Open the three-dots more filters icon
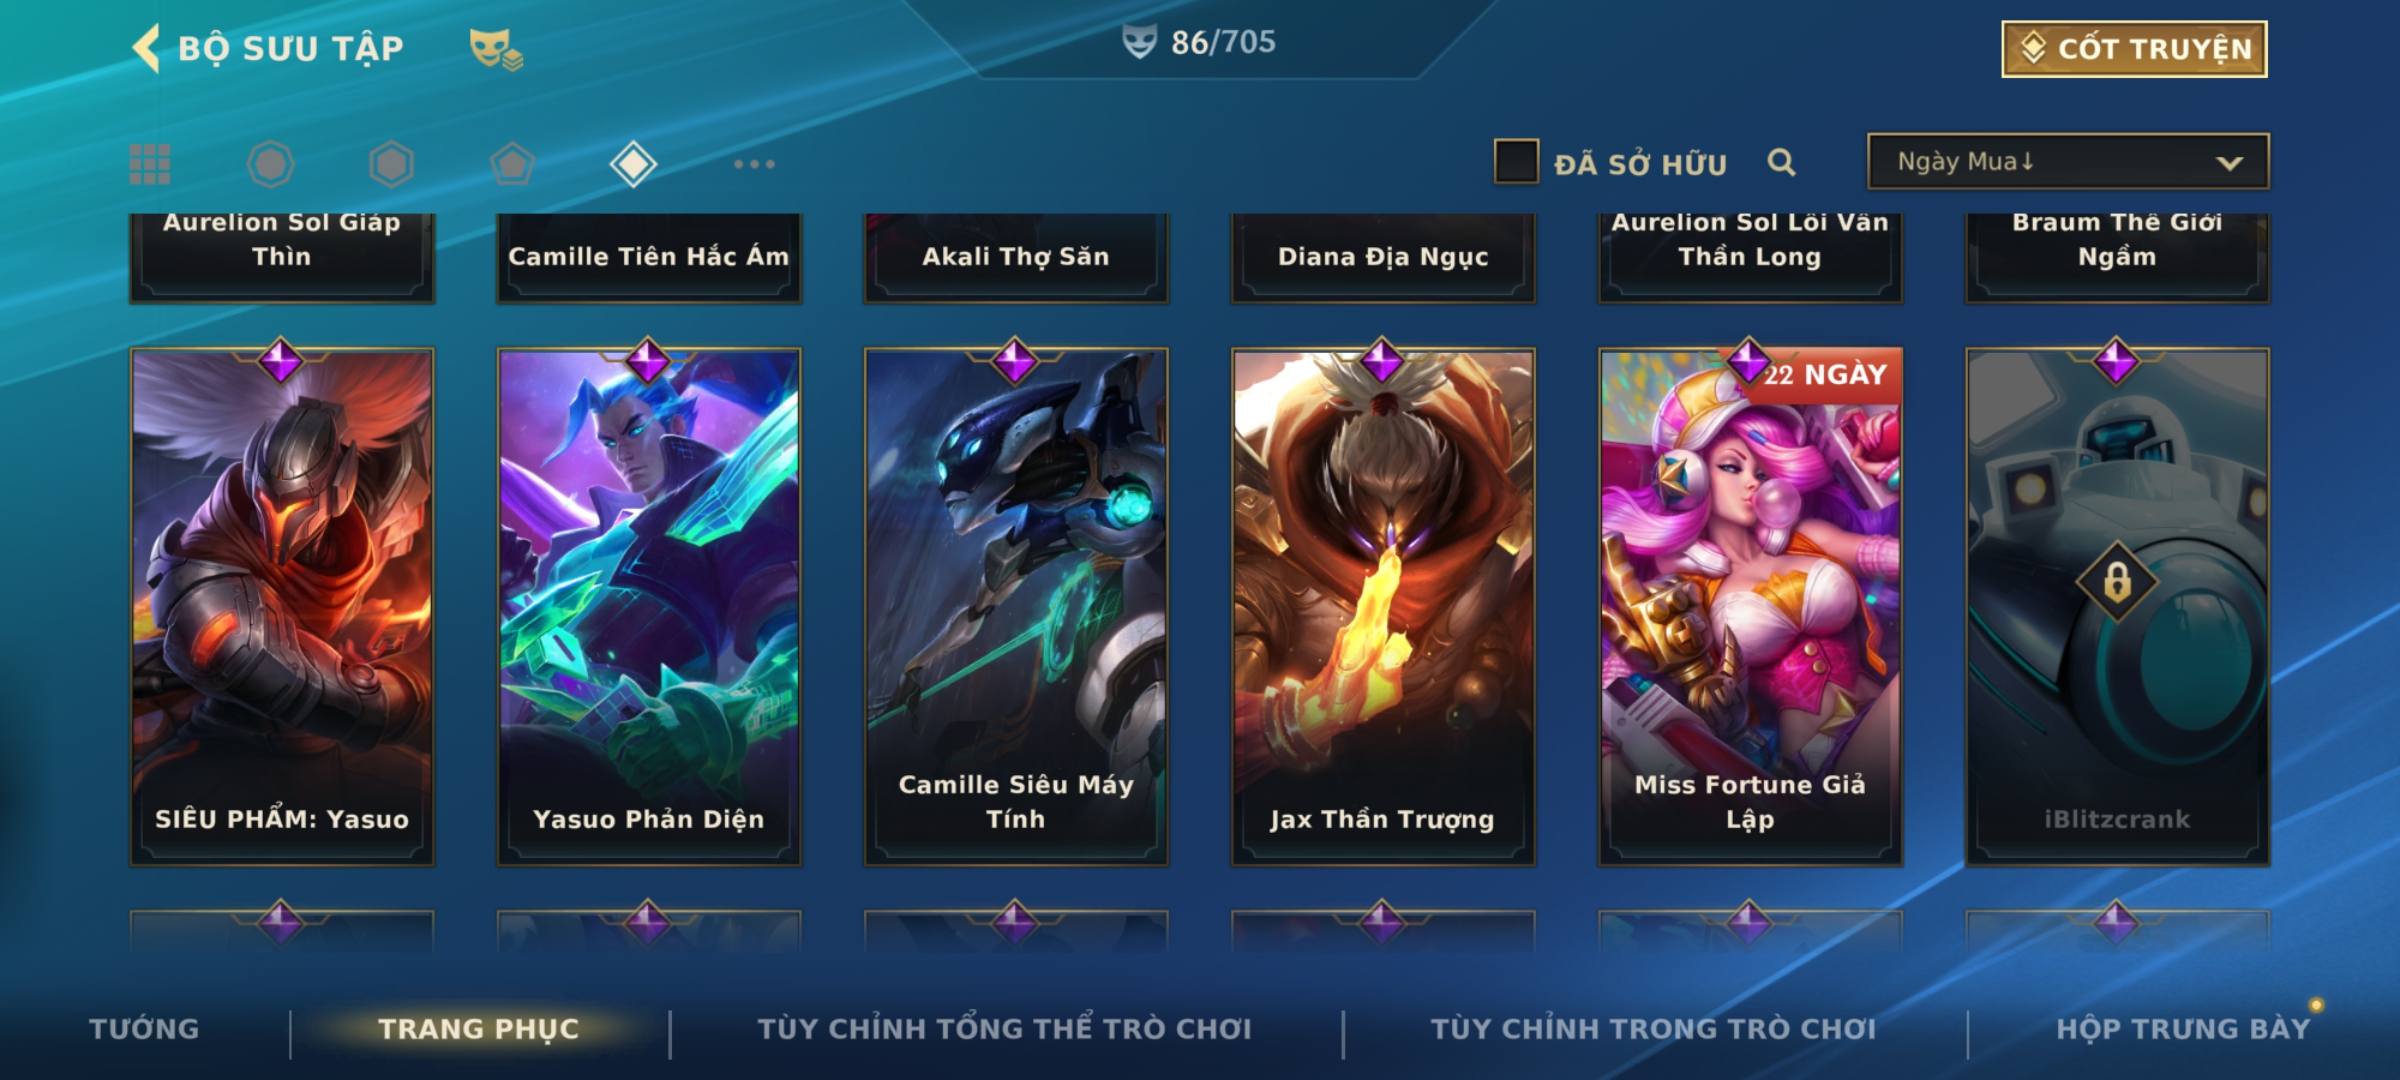 pos(754,164)
